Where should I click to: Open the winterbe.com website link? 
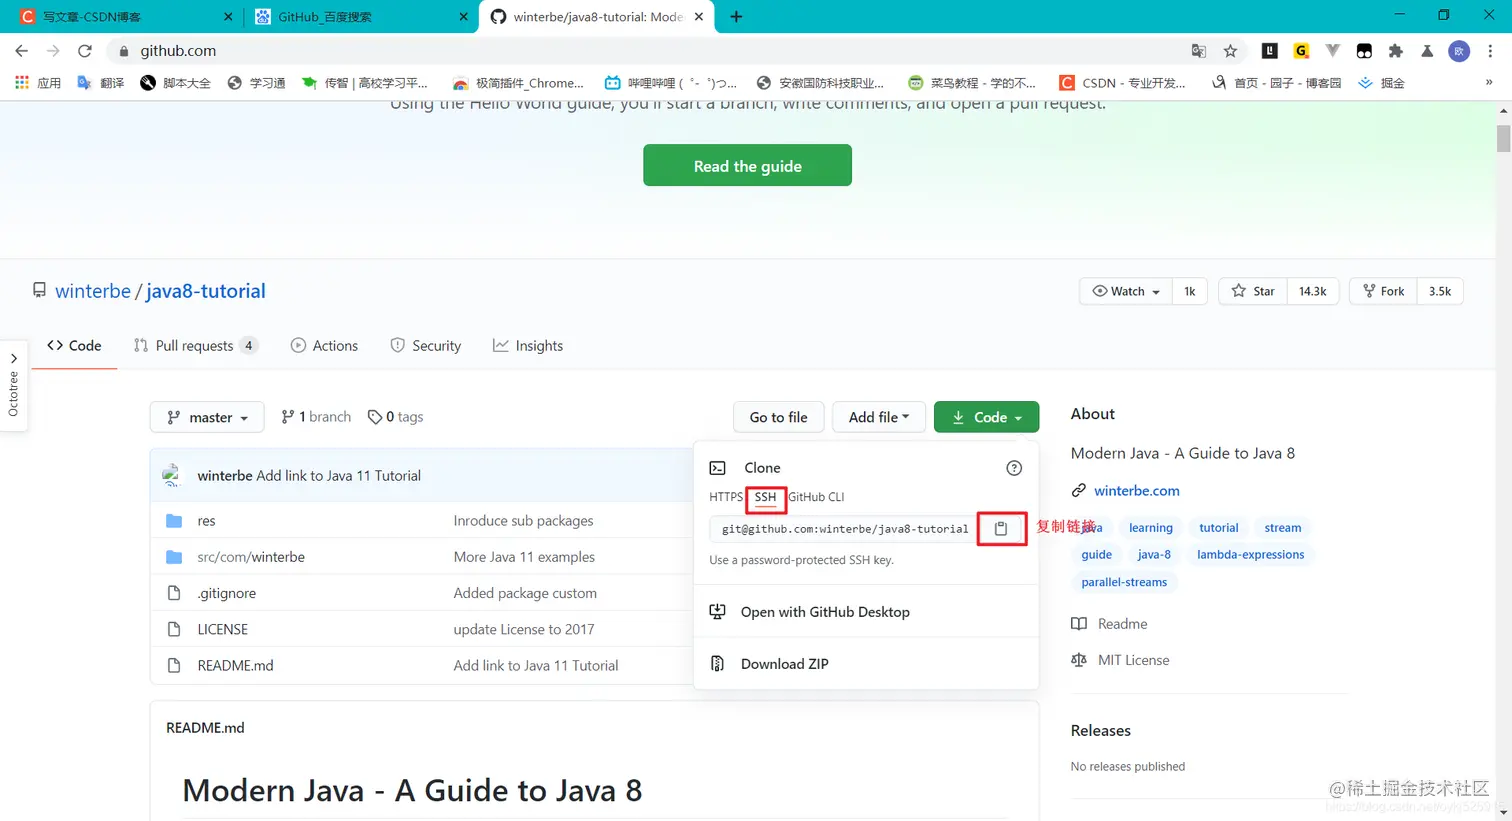pyautogui.click(x=1137, y=491)
